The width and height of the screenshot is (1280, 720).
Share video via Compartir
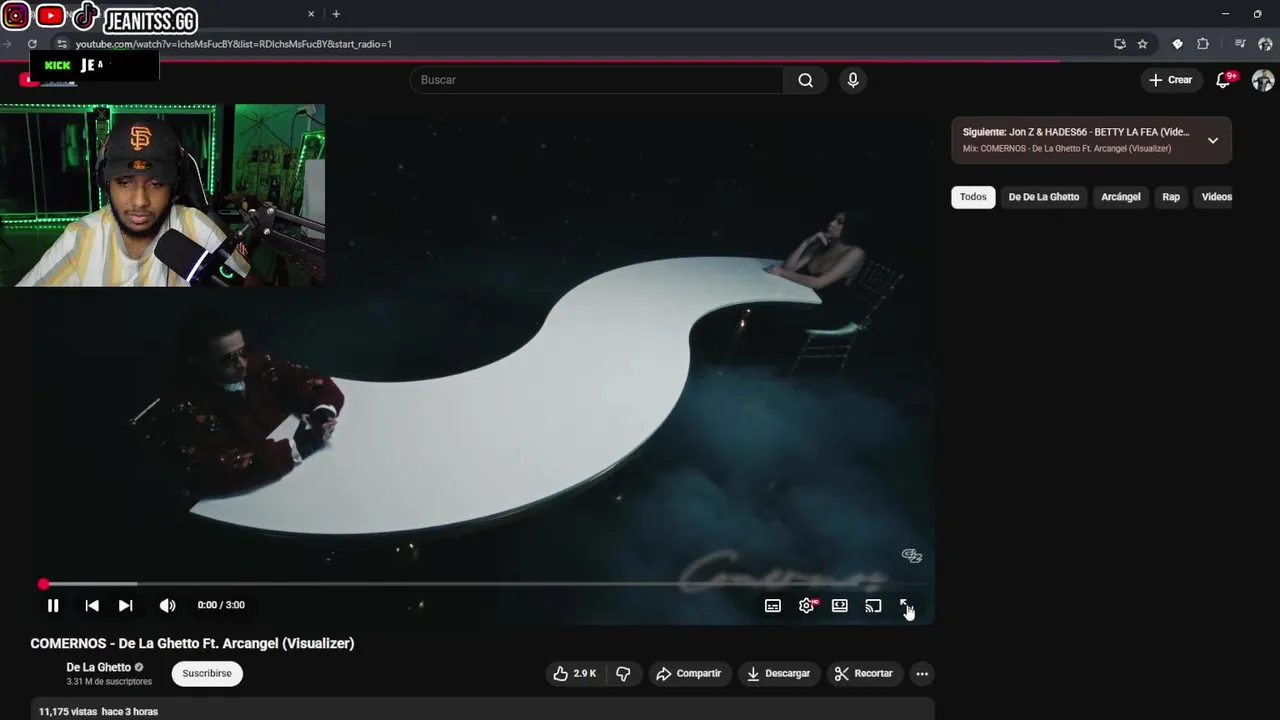click(x=689, y=674)
